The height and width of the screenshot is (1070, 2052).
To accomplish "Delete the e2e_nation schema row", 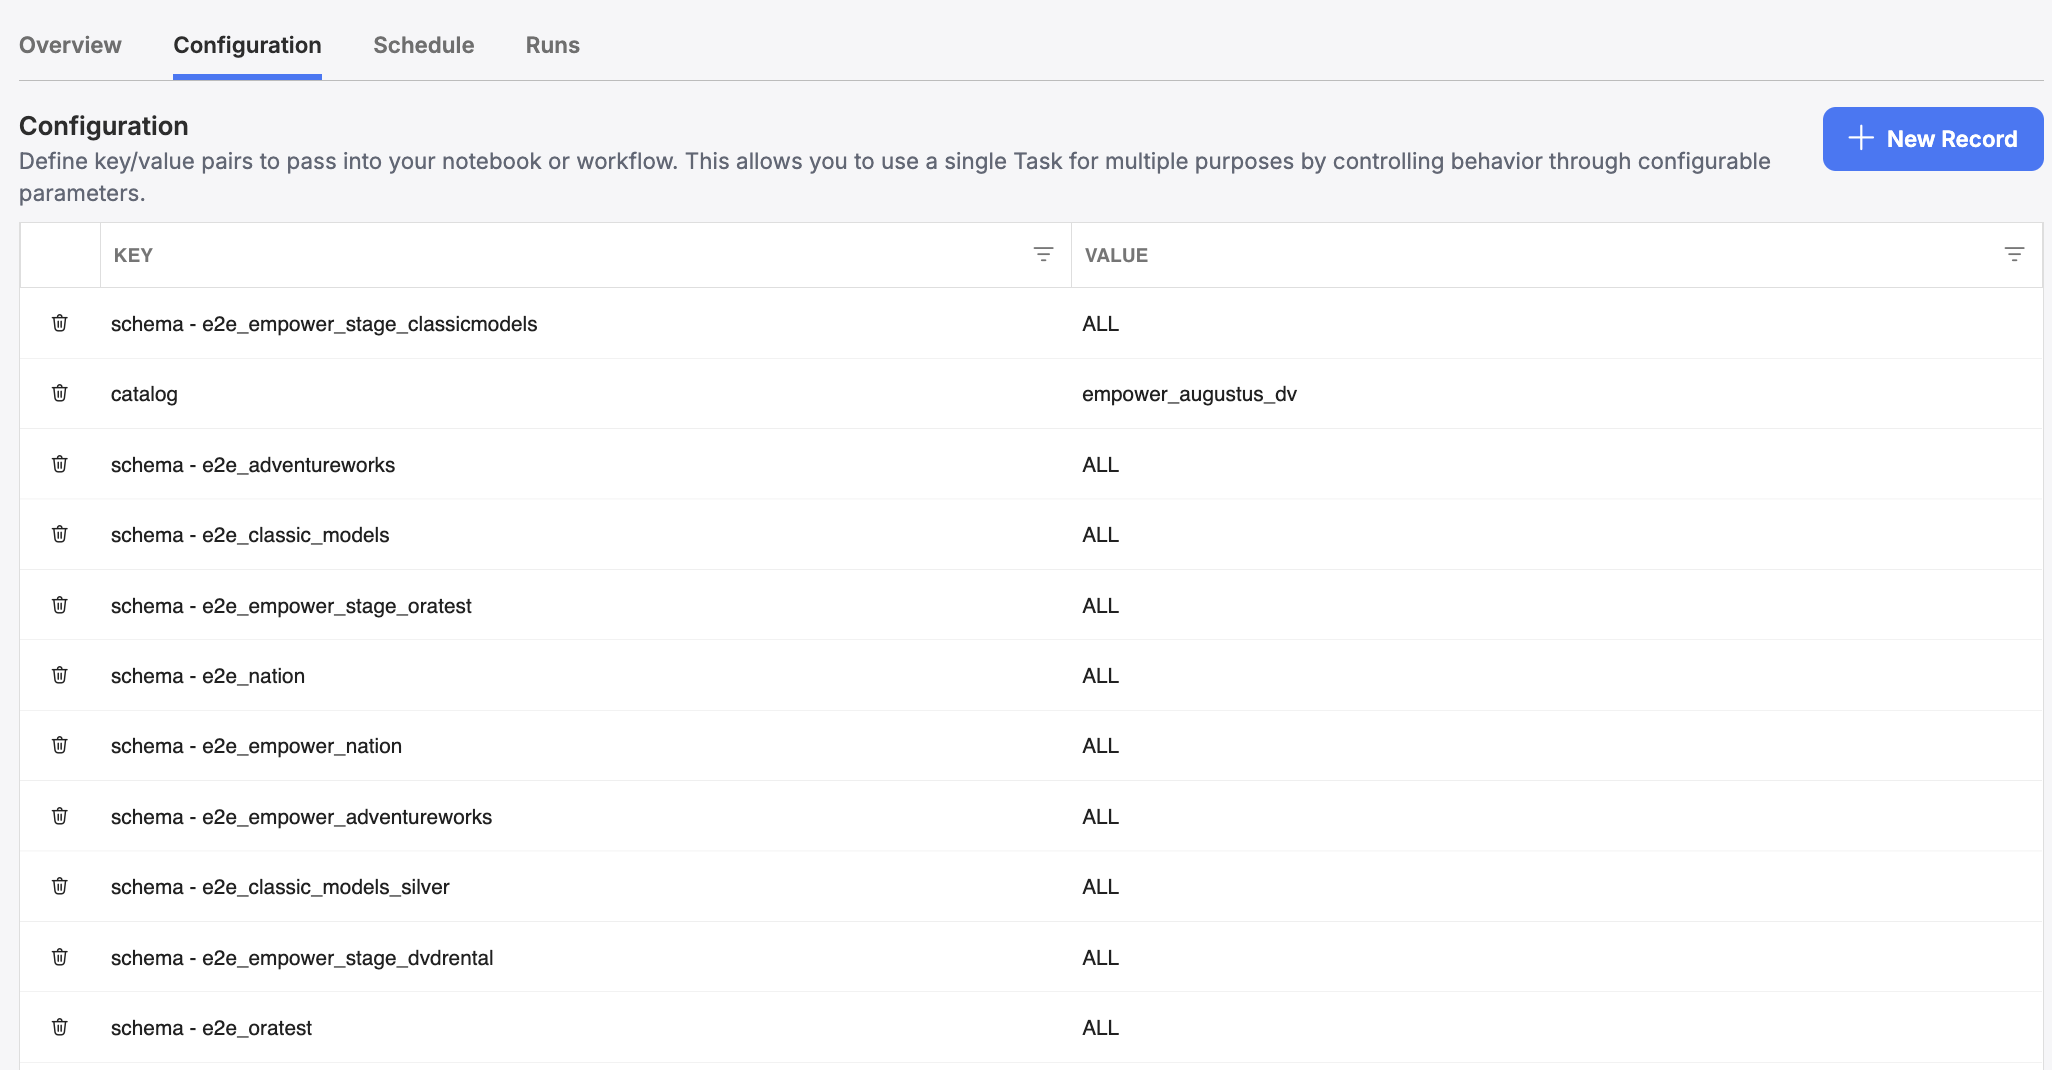I will point(60,675).
